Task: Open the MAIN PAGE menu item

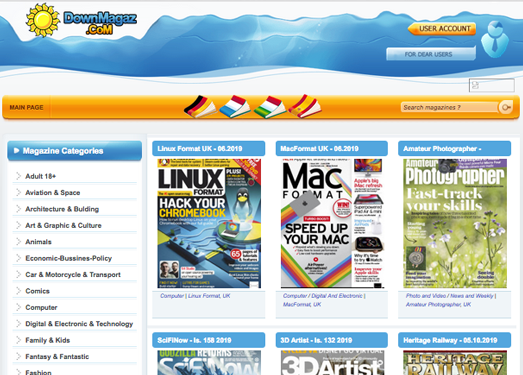Action: [x=26, y=107]
